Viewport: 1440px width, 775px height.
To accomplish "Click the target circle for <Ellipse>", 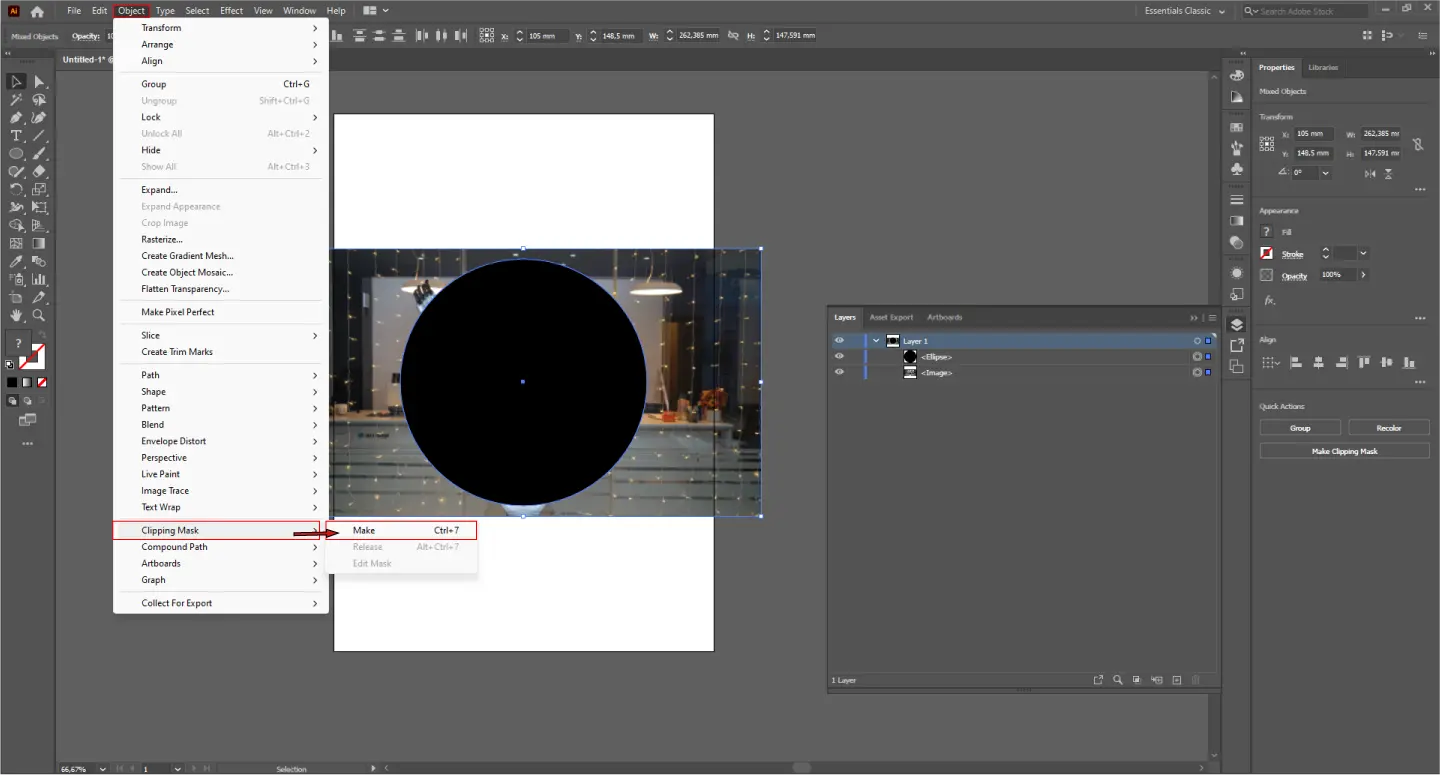I will 1196,356.
